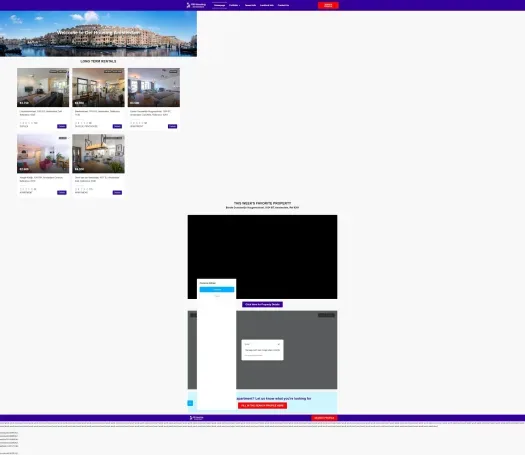Play the black favorite-property video
The height and width of the screenshot is (455, 525).
tap(262, 257)
